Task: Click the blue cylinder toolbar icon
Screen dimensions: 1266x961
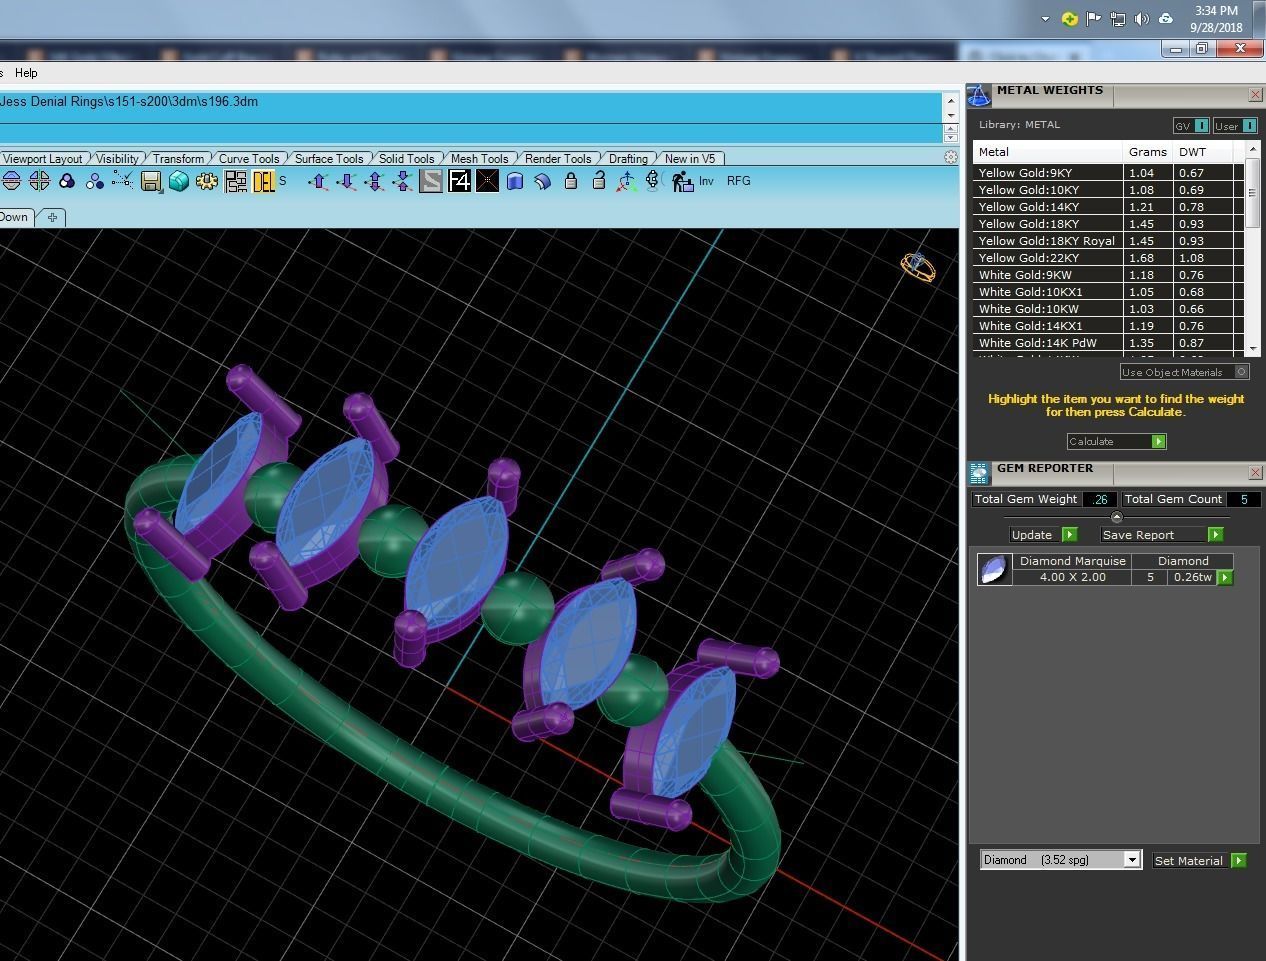Action: (515, 181)
